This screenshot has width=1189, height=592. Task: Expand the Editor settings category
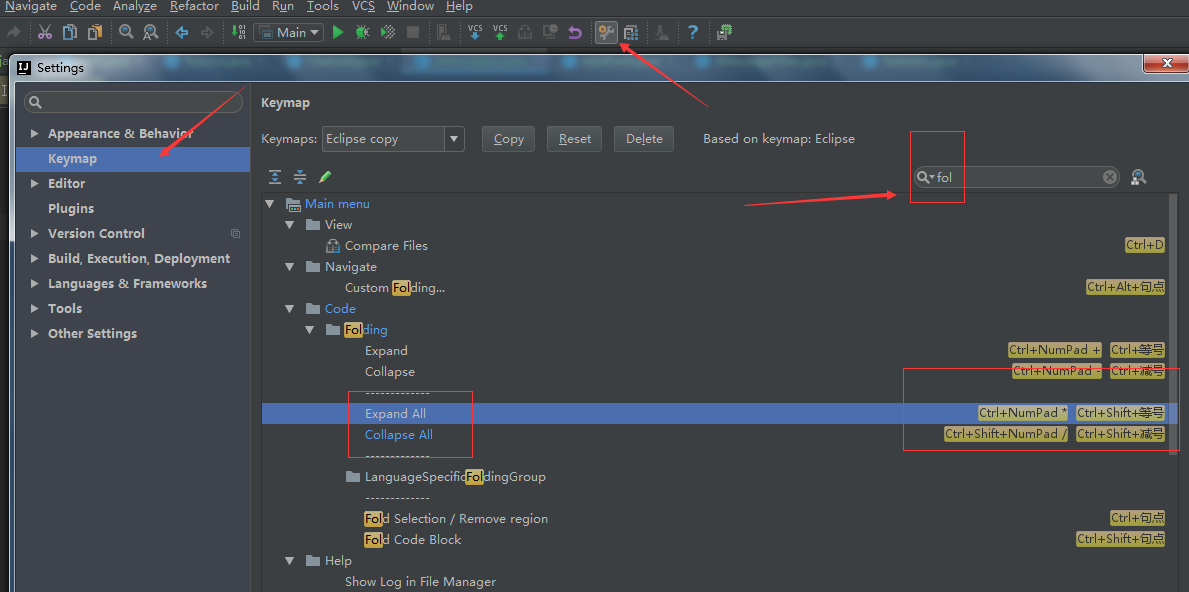(x=35, y=184)
